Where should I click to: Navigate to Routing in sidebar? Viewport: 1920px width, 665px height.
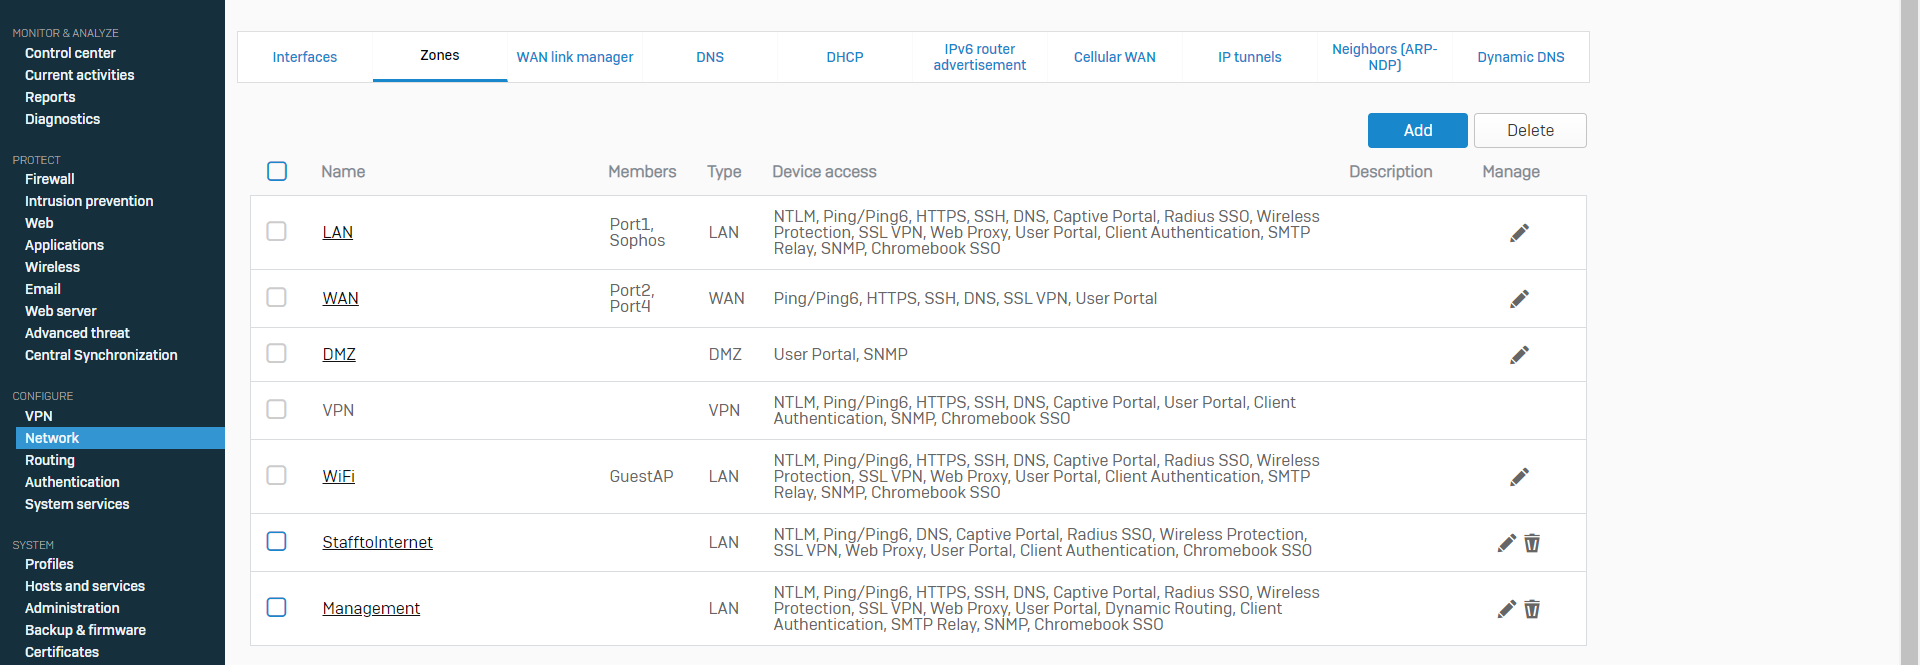pyautogui.click(x=50, y=460)
